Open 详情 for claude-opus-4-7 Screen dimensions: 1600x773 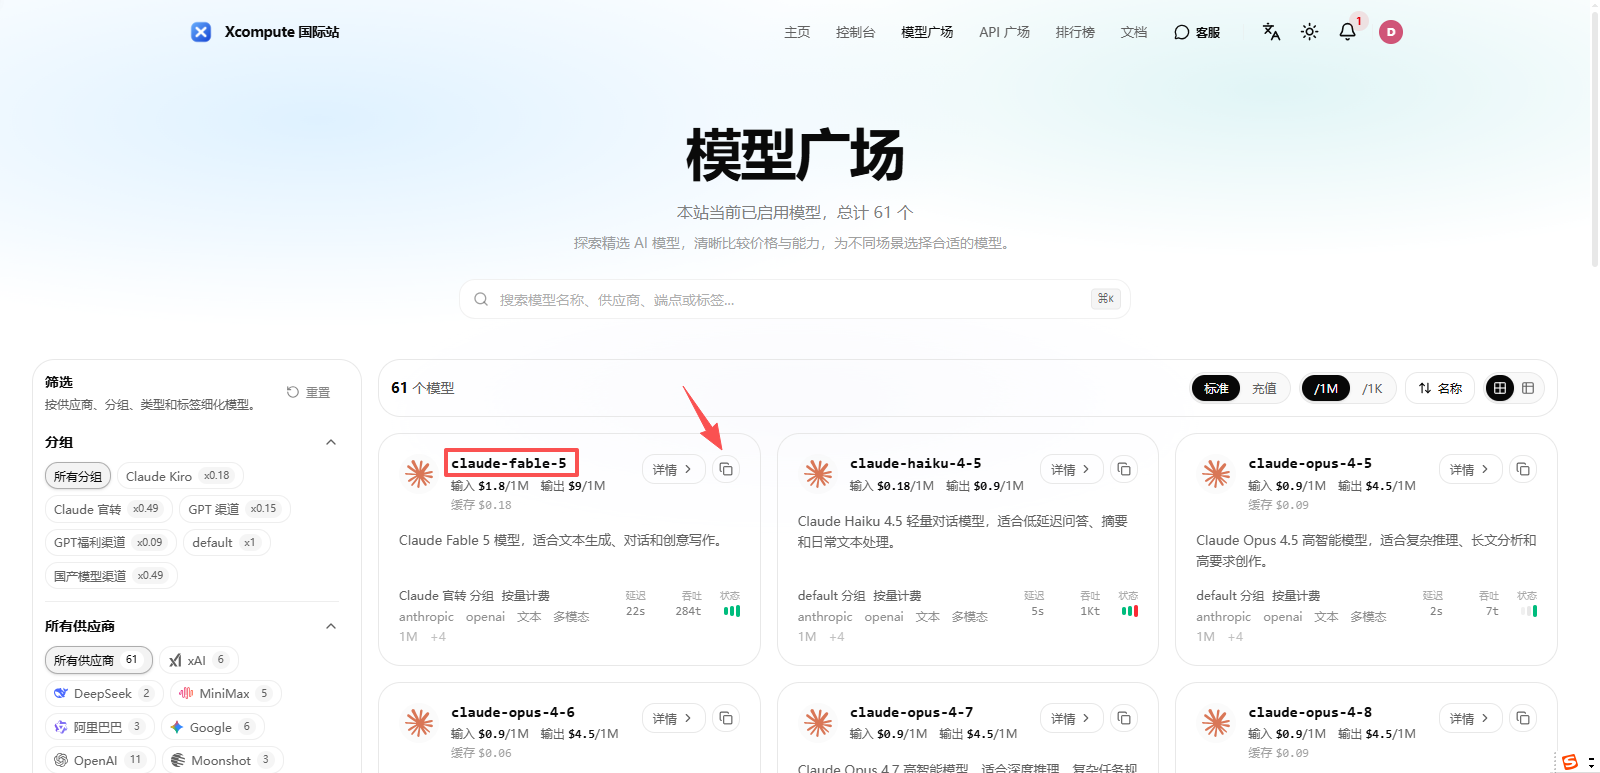(x=1071, y=718)
